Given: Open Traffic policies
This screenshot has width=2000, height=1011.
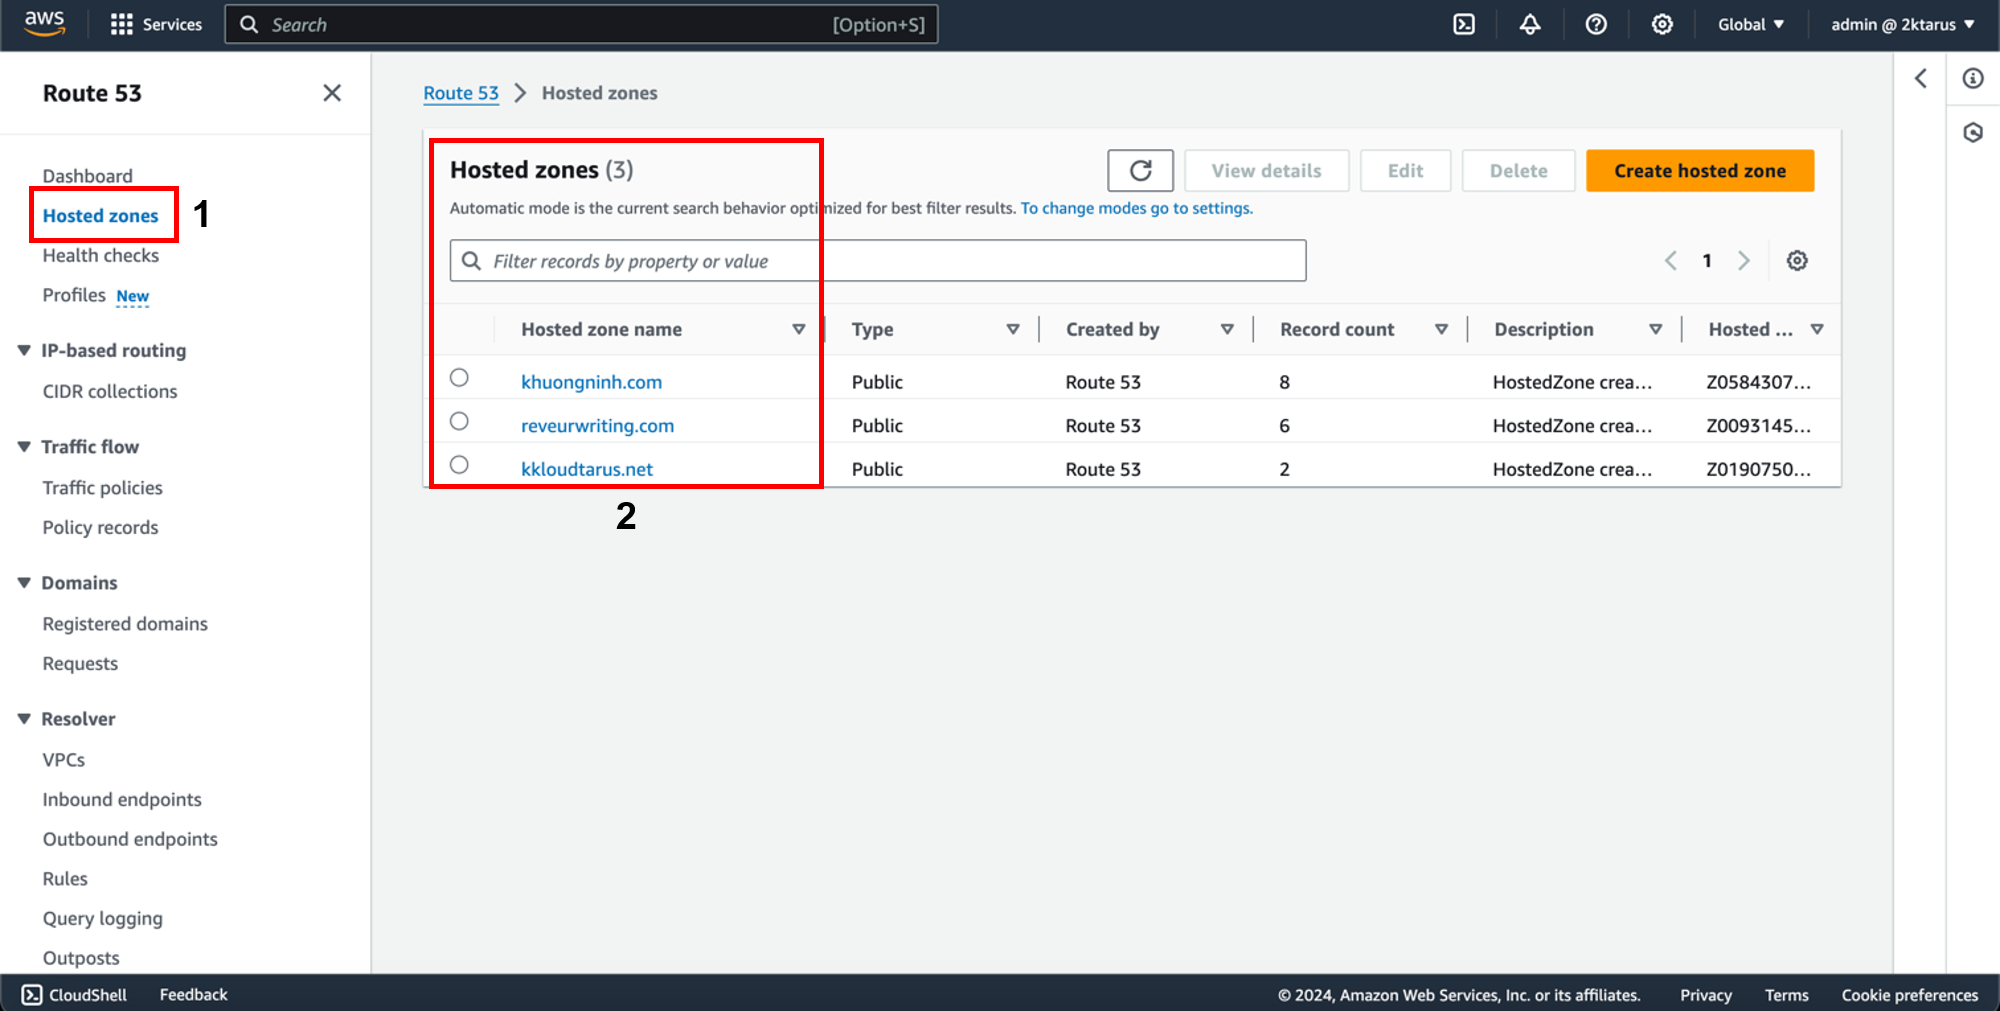Looking at the screenshot, I should pyautogui.click(x=102, y=487).
